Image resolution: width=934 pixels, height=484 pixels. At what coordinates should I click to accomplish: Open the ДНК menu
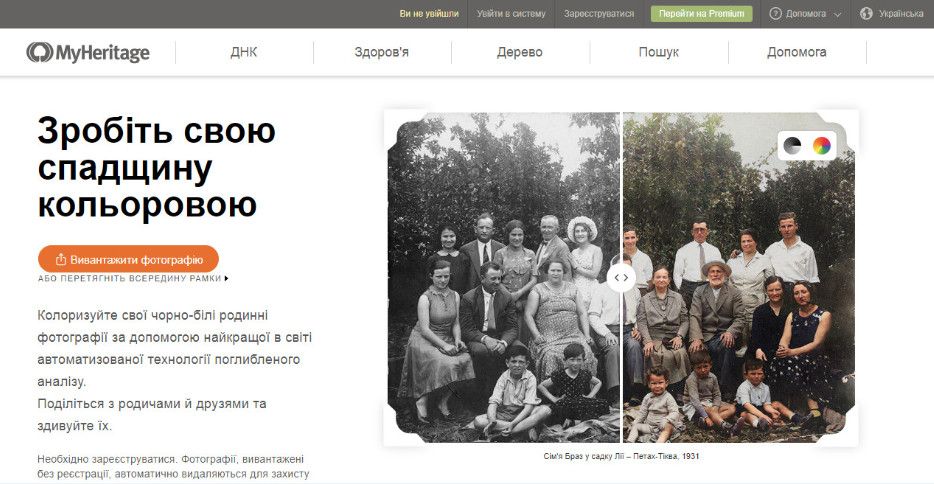click(244, 52)
